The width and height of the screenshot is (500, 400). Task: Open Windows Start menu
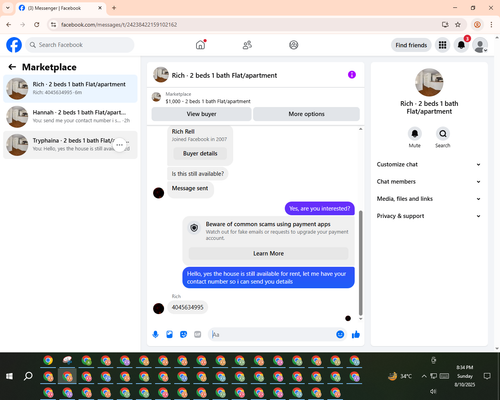(9, 376)
